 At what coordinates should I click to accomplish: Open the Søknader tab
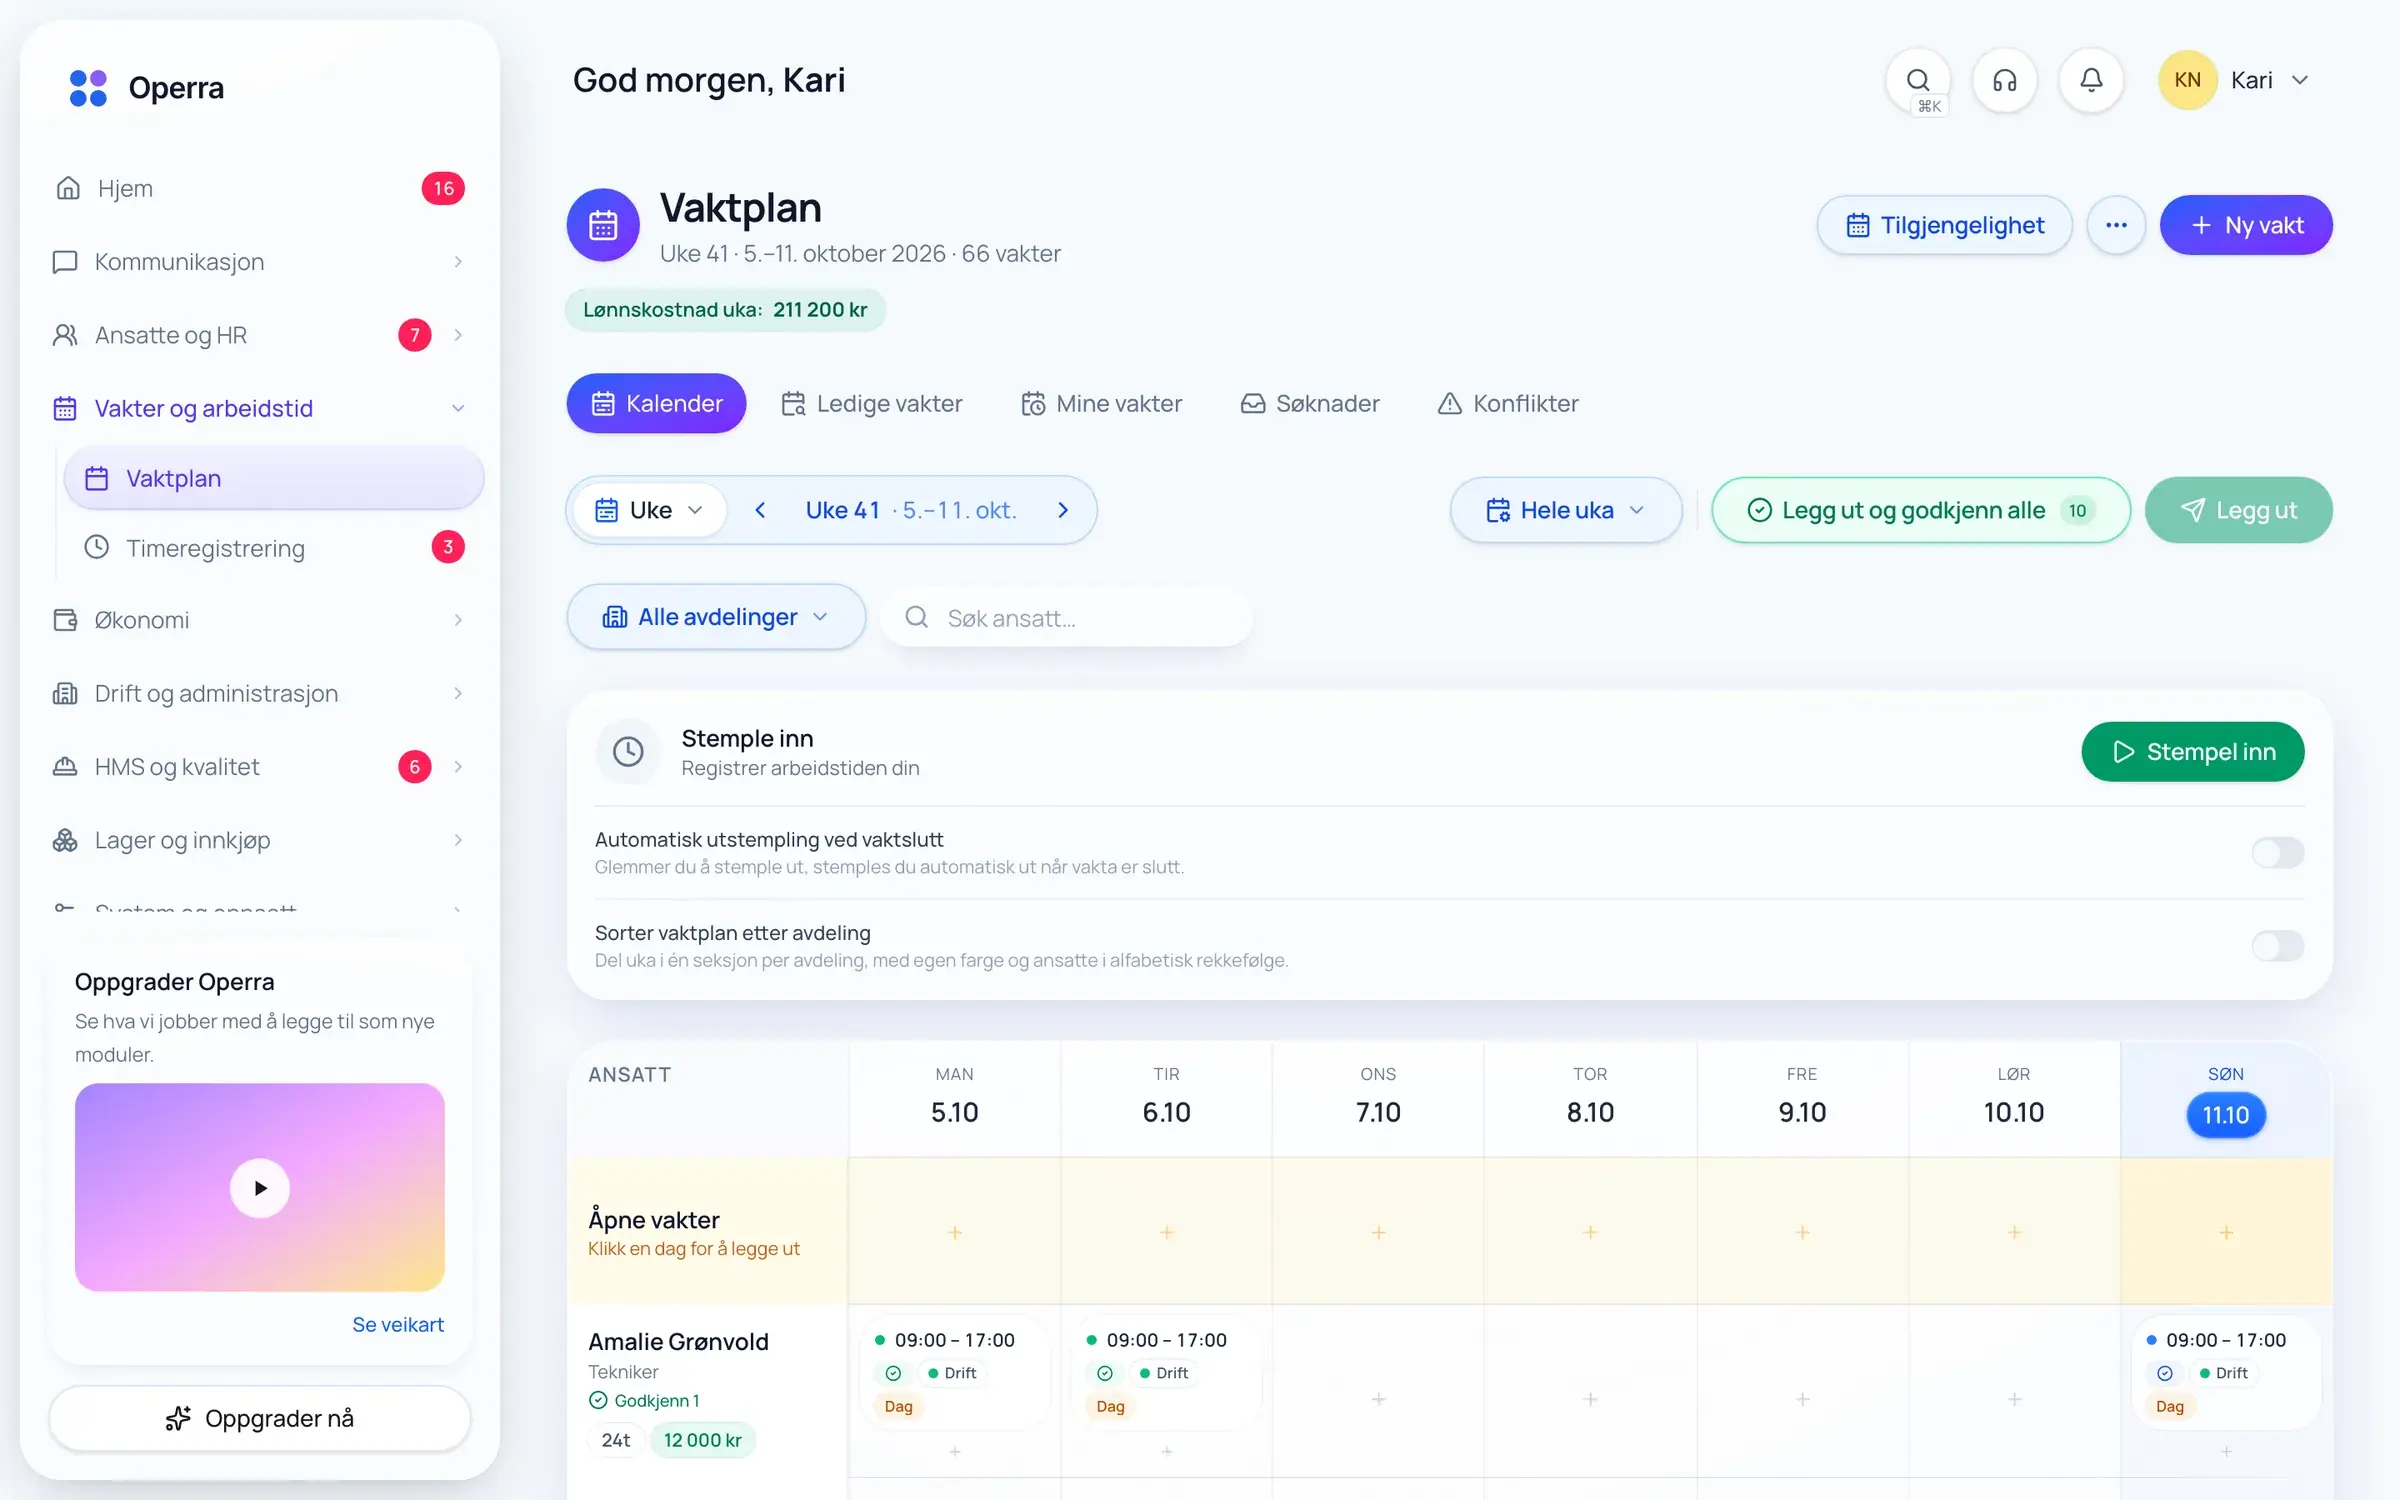click(x=1310, y=403)
